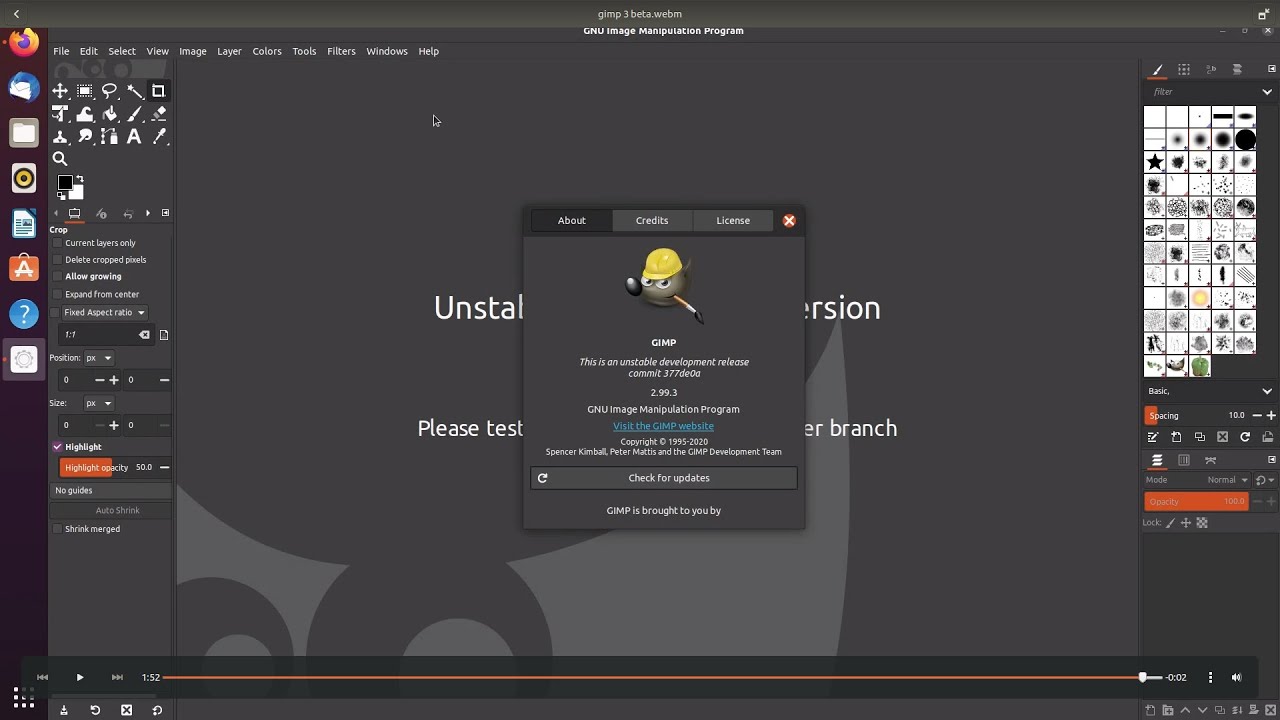The width and height of the screenshot is (1280, 720).
Task: Enable the Fixed Aspect ratio checkbox
Action: [x=55, y=313]
